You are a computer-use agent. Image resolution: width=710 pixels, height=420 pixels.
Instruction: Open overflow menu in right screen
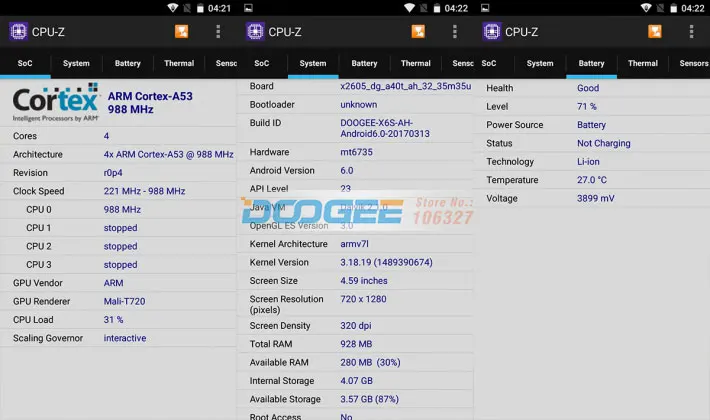pyautogui.click(x=691, y=32)
